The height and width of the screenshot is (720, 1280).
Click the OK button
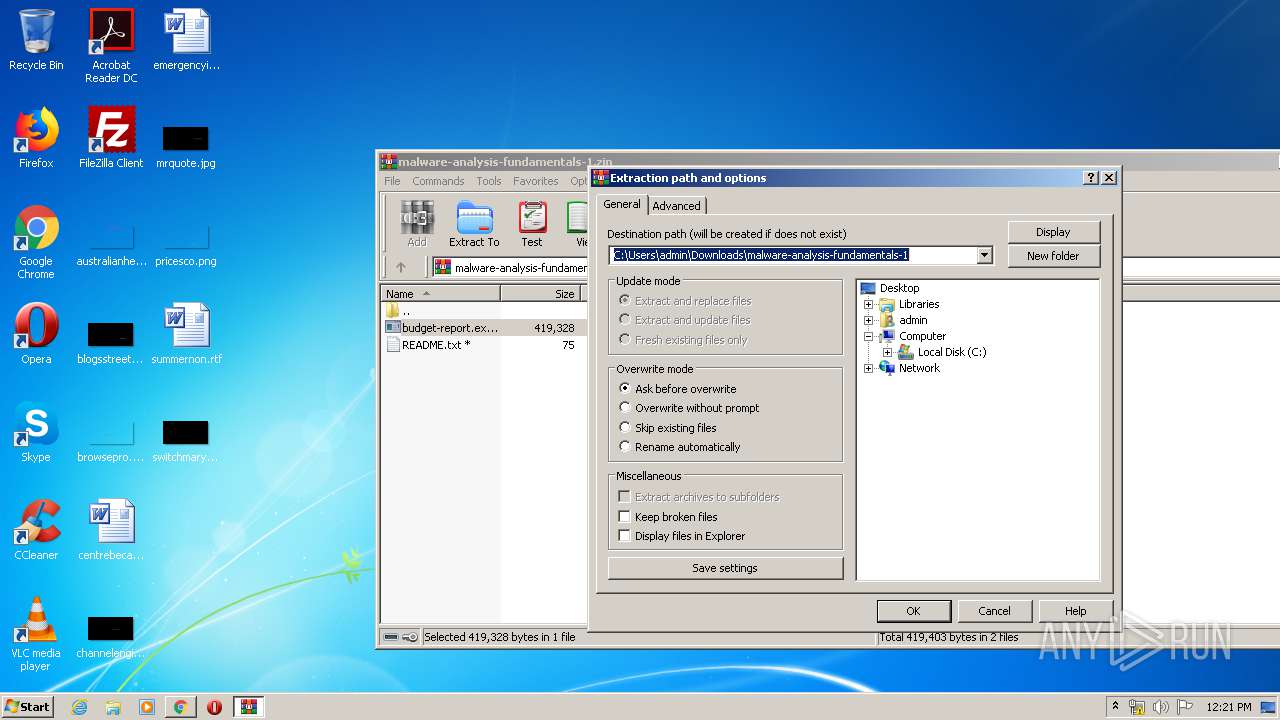[913, 611]
